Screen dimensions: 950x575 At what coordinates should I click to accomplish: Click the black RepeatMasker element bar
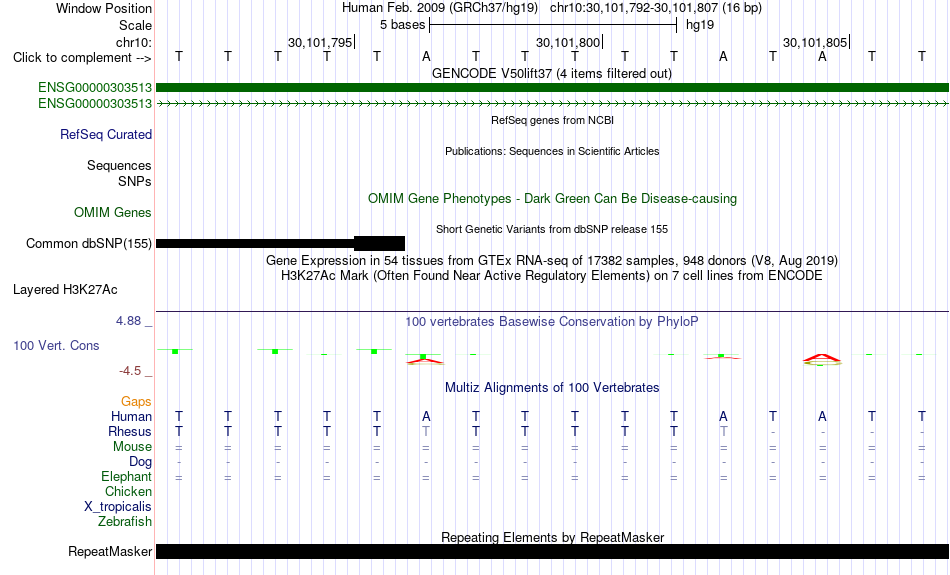click(x=552, y=551)
